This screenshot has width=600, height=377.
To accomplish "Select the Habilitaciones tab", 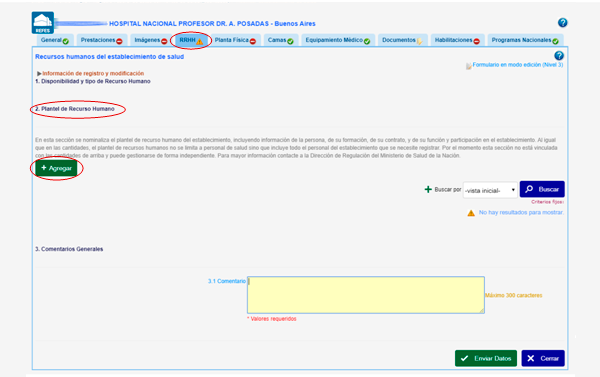I will [x=457, y=40].
